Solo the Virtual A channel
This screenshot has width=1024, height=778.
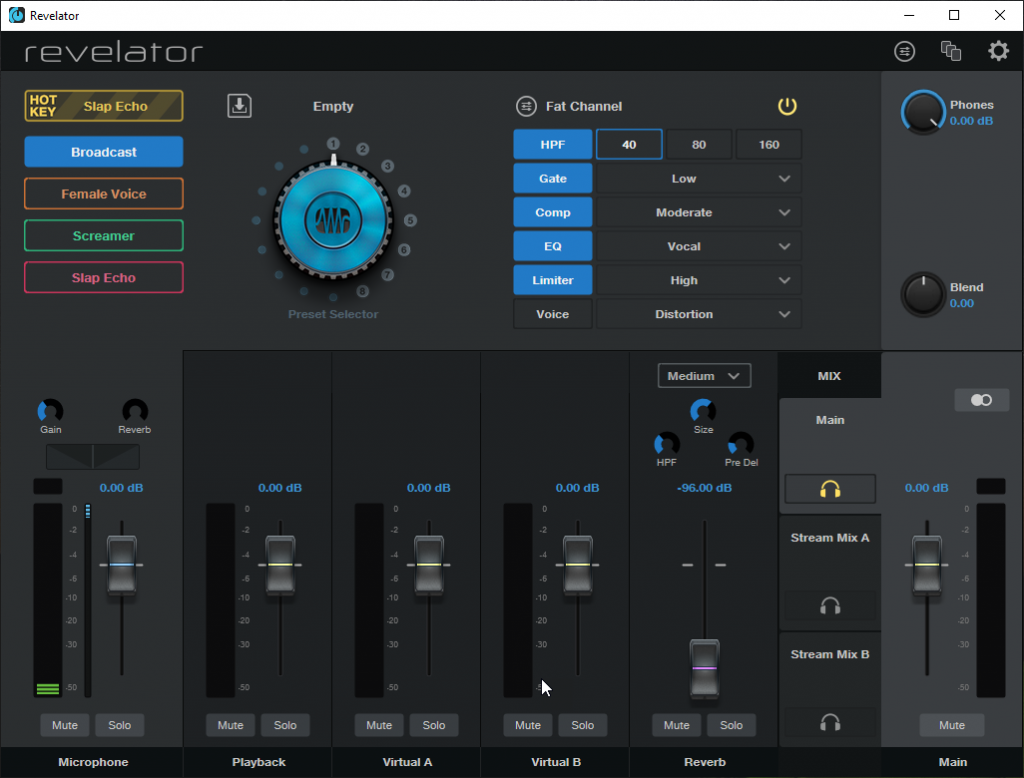[434, 725]
